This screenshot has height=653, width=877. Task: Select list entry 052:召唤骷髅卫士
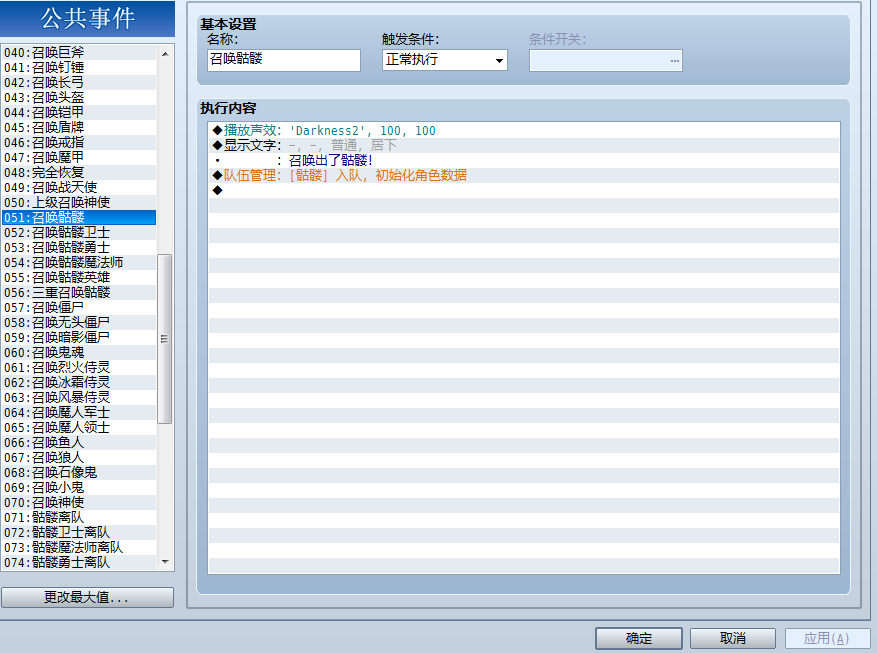tap(79, 233)
